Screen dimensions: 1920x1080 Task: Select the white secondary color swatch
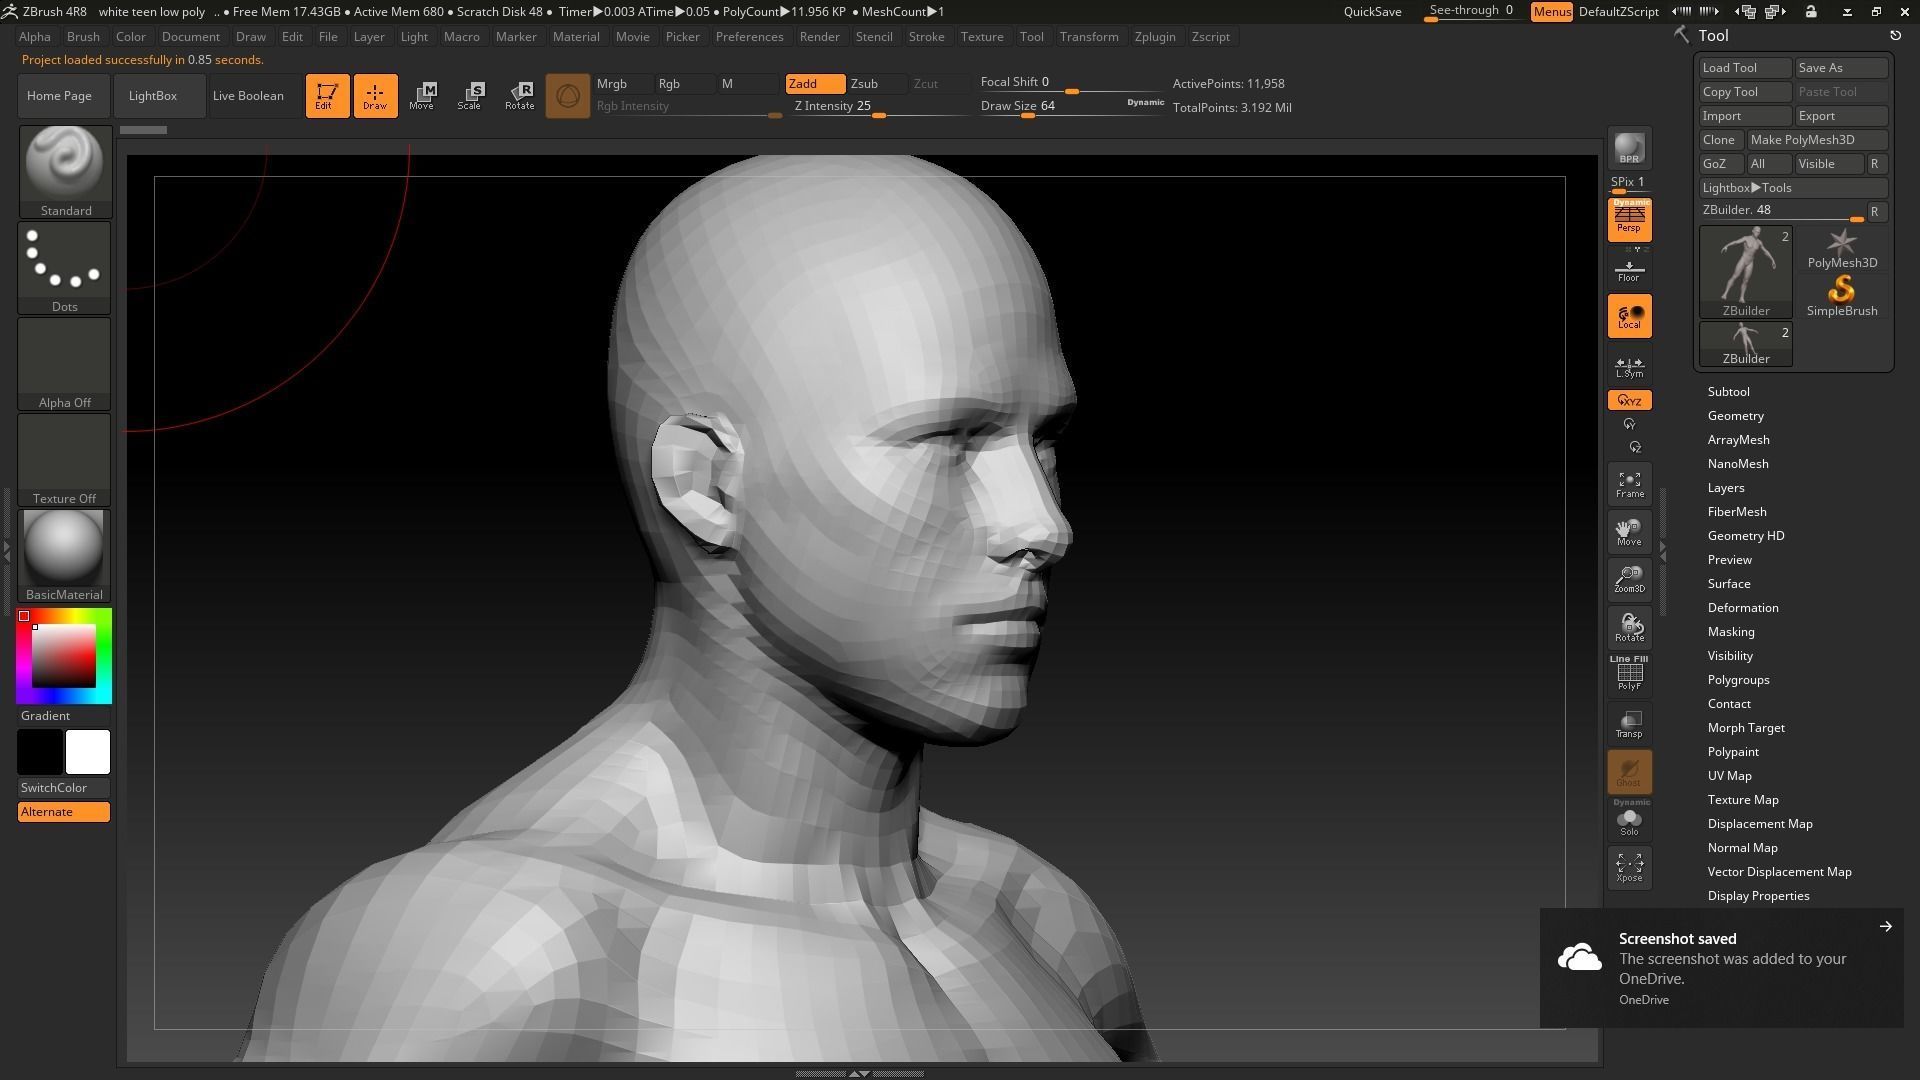point(88,752)
